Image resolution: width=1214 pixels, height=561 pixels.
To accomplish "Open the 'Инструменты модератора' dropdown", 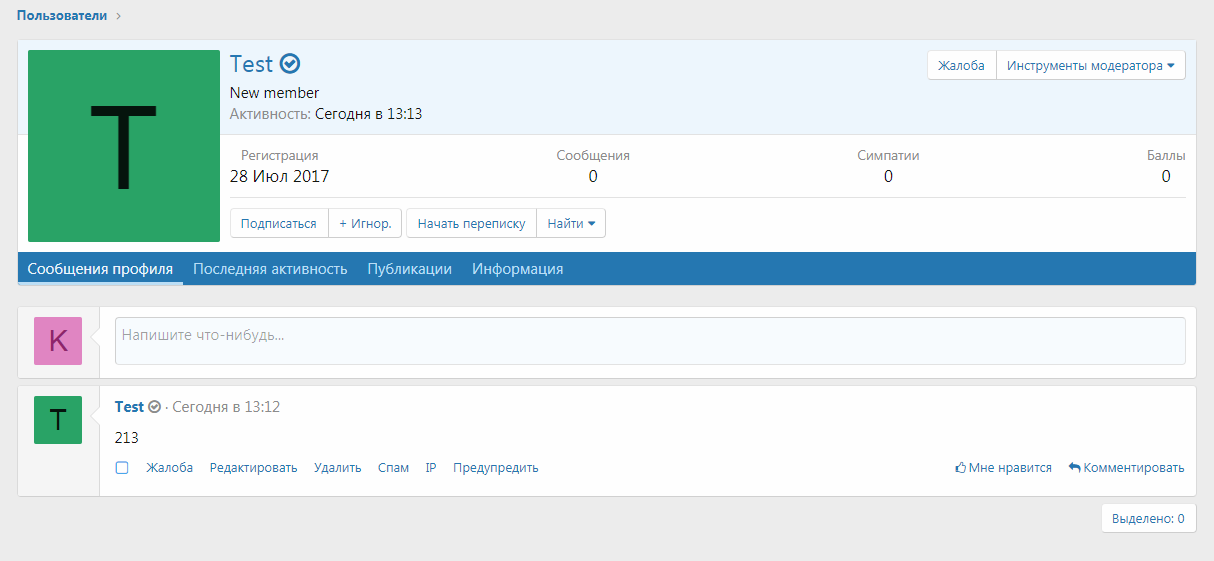I will point(1090,65).
